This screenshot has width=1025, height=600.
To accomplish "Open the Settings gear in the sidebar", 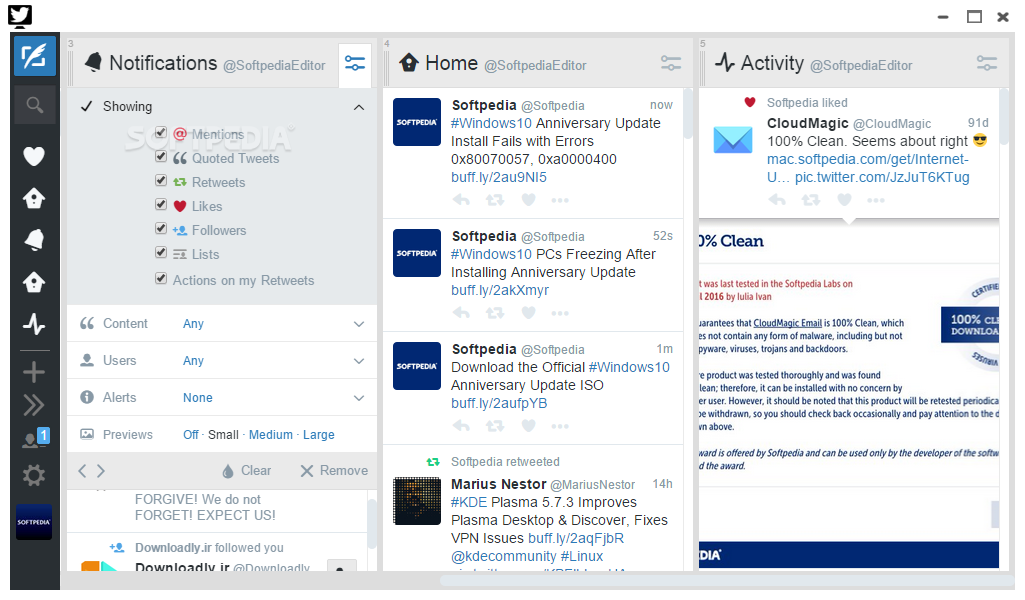I will point(34,475).
